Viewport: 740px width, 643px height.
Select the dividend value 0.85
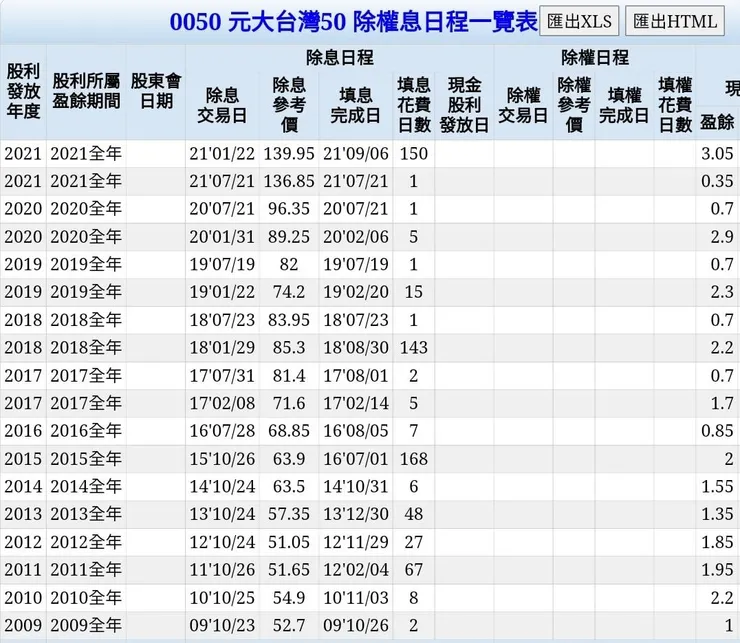coord(717,431)
